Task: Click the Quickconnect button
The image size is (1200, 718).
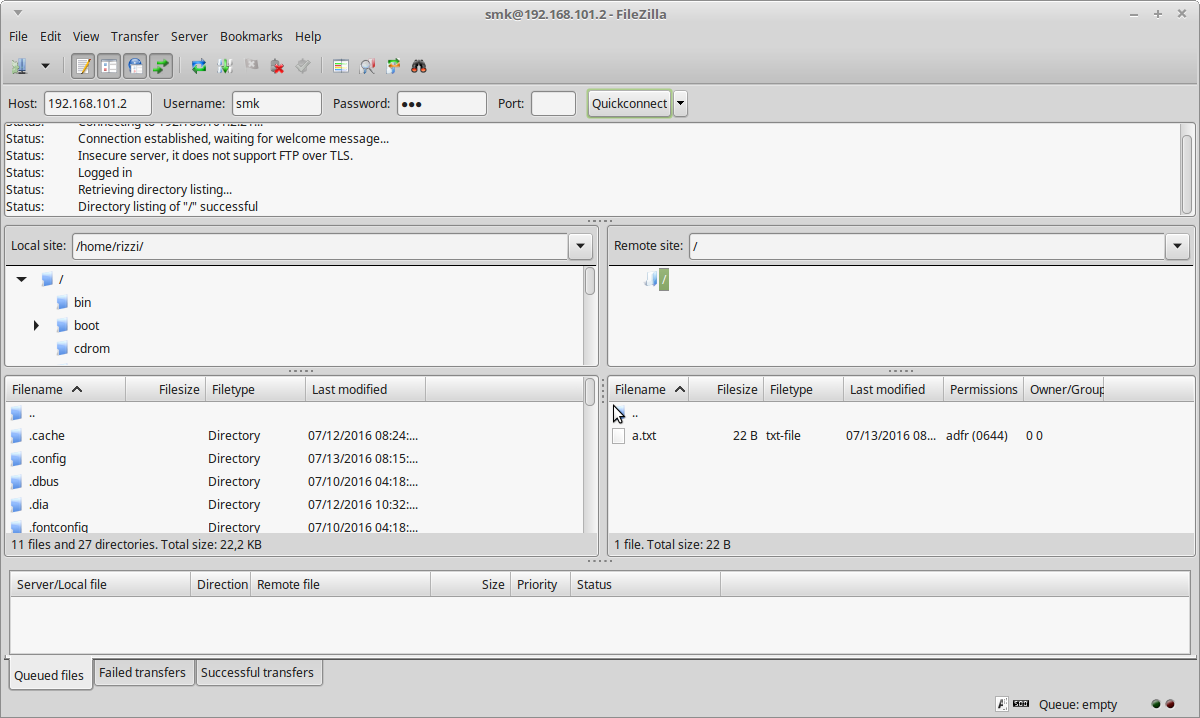Action: click(x=629, y=104)
